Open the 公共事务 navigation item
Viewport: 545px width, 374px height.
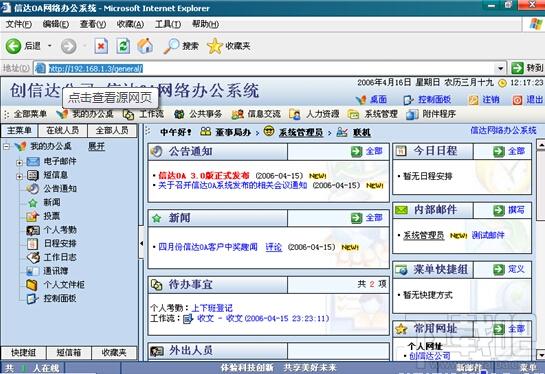(198, 114)
